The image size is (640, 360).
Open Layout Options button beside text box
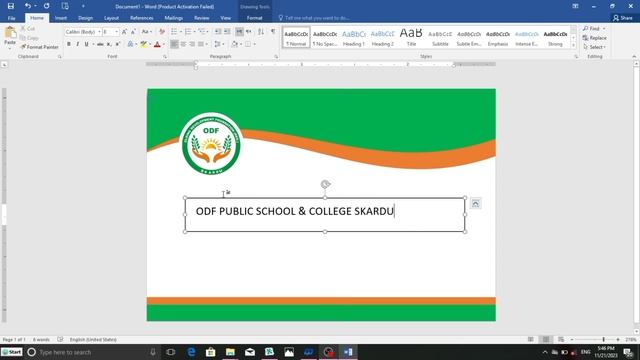[x=475, y=203]
